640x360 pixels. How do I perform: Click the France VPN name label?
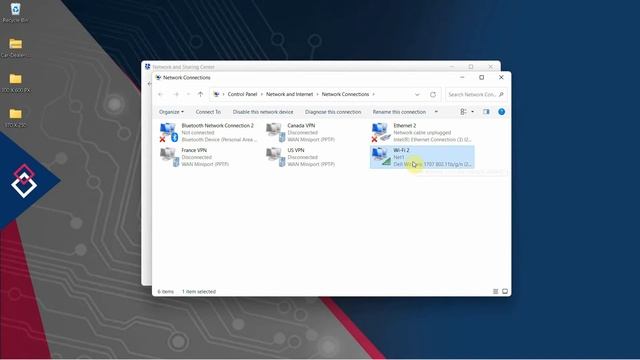[194, 150]
